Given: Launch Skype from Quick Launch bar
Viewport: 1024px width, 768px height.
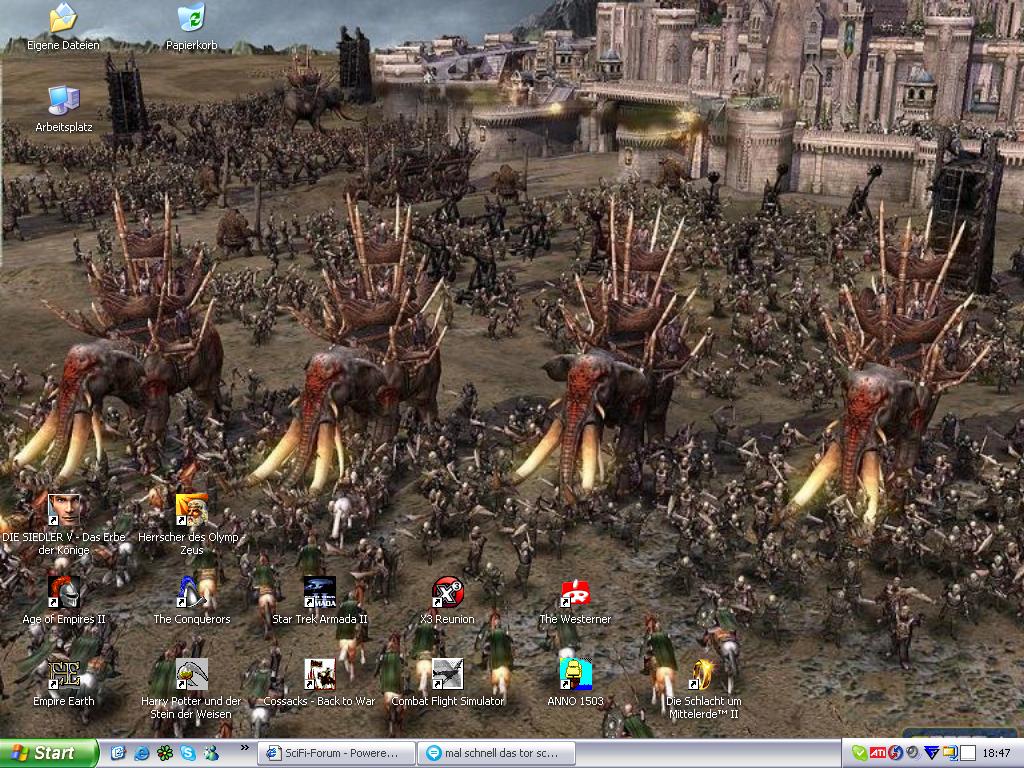Looking at the screenshot, I should (188, 753).
